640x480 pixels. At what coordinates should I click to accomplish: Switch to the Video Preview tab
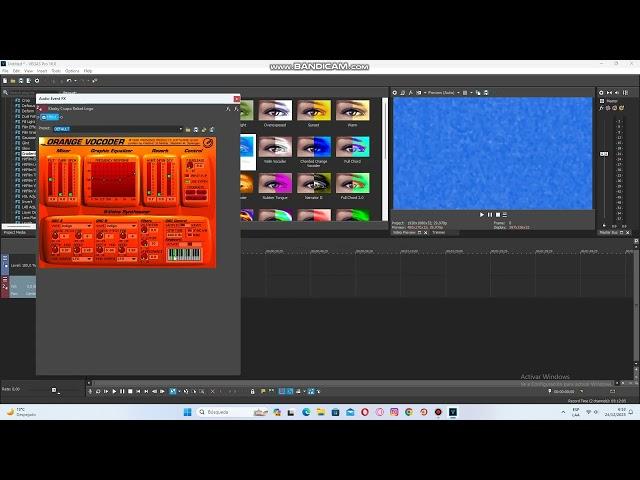(404, 232)
